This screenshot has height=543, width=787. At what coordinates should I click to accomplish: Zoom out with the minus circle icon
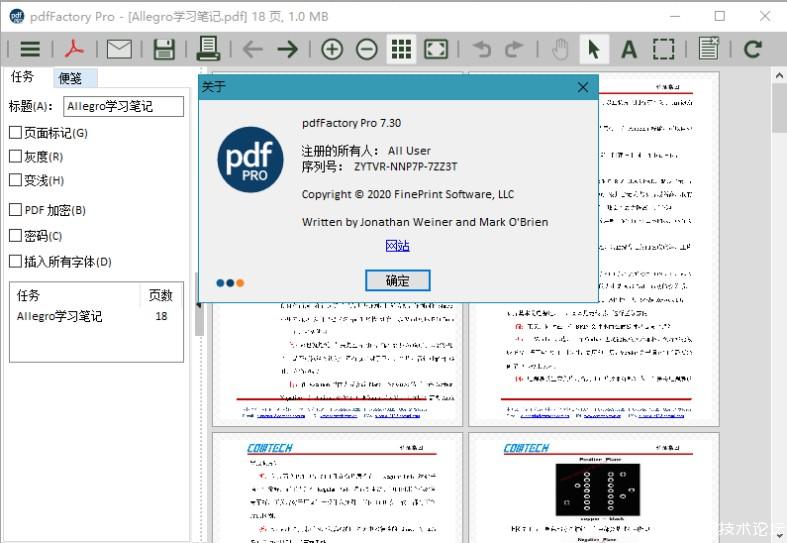(x=366, y=49)
